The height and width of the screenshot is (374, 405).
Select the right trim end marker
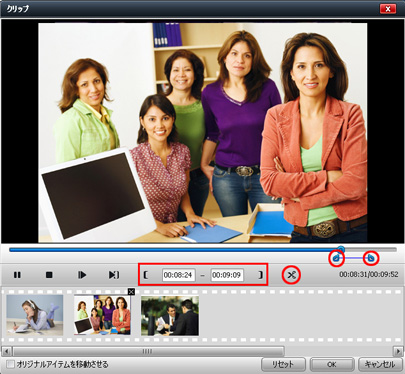click(x=371, y=258)
